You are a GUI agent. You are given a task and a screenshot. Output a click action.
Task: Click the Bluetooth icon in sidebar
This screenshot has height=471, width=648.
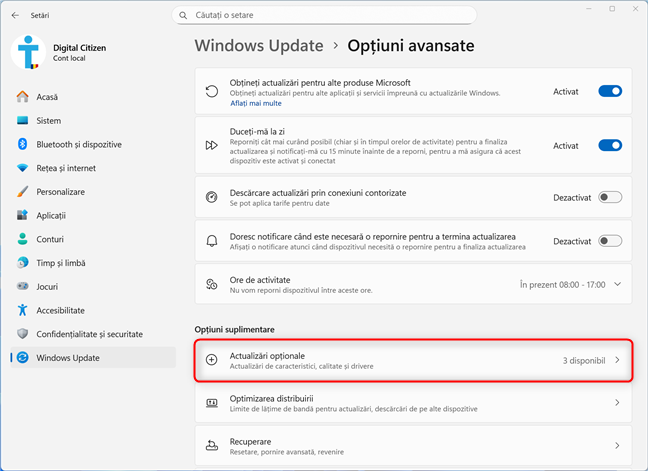coord(23,144)
